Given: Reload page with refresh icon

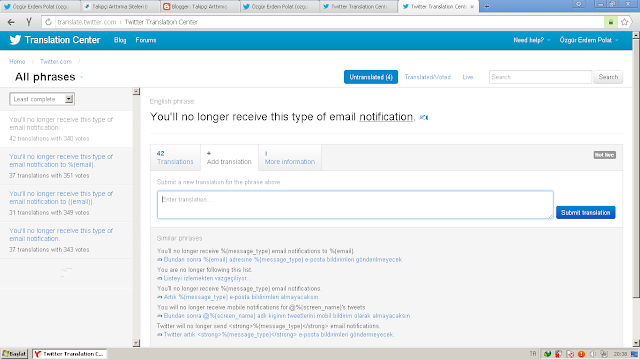Looking at the screenshot, I should 48,22.
